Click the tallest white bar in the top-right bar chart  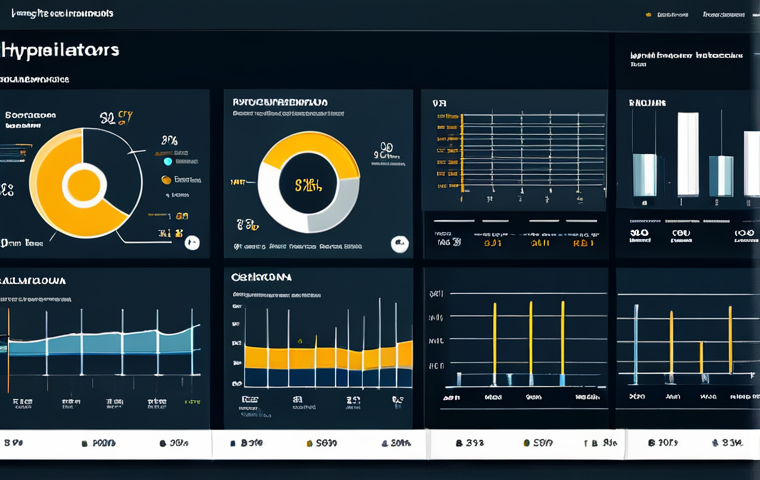coord(688,154)
